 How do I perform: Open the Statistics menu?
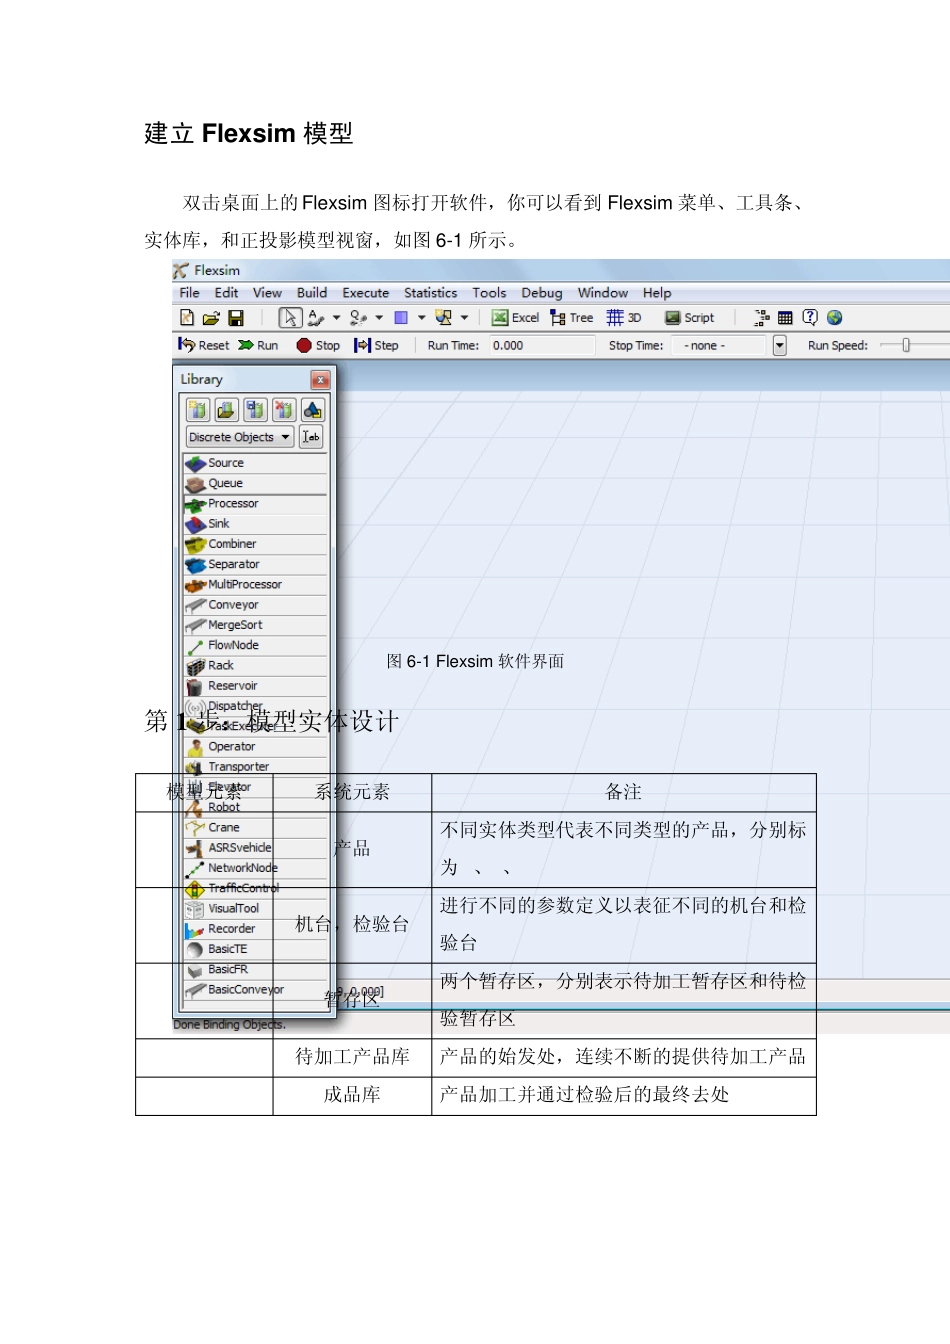(431, 293)
